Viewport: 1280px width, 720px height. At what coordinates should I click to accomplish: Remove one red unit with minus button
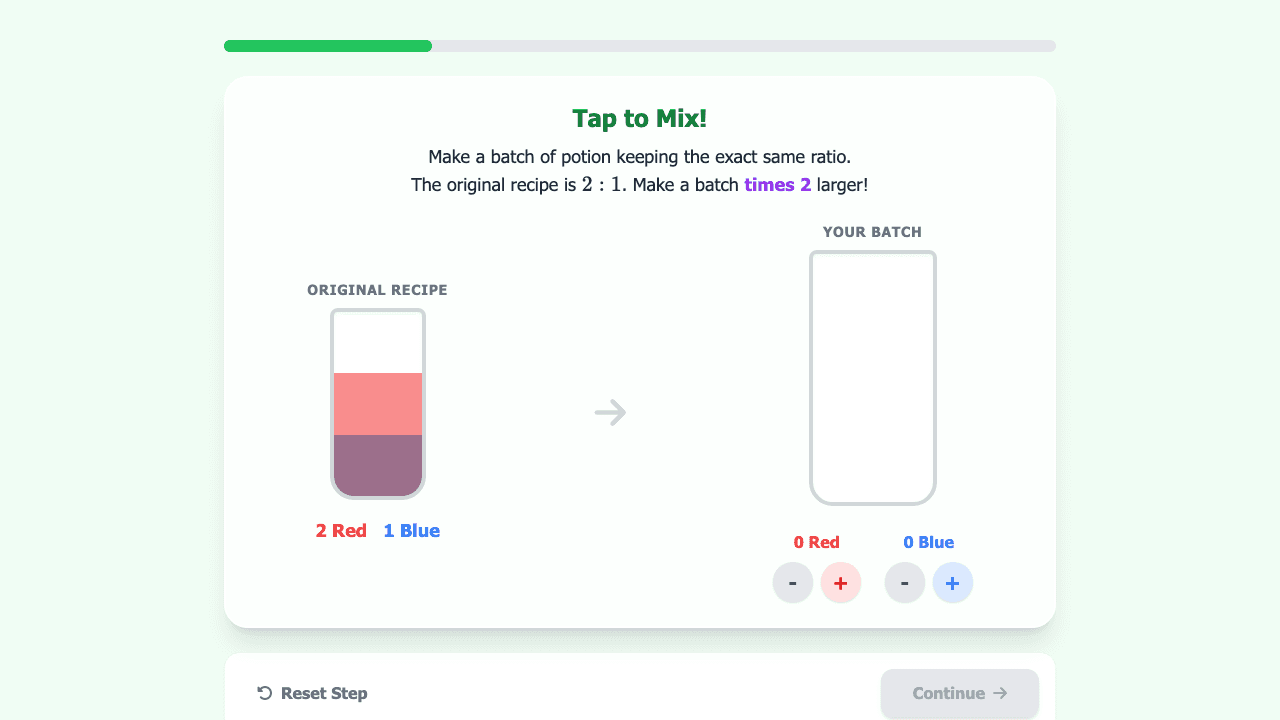click(x=793, y=583)
